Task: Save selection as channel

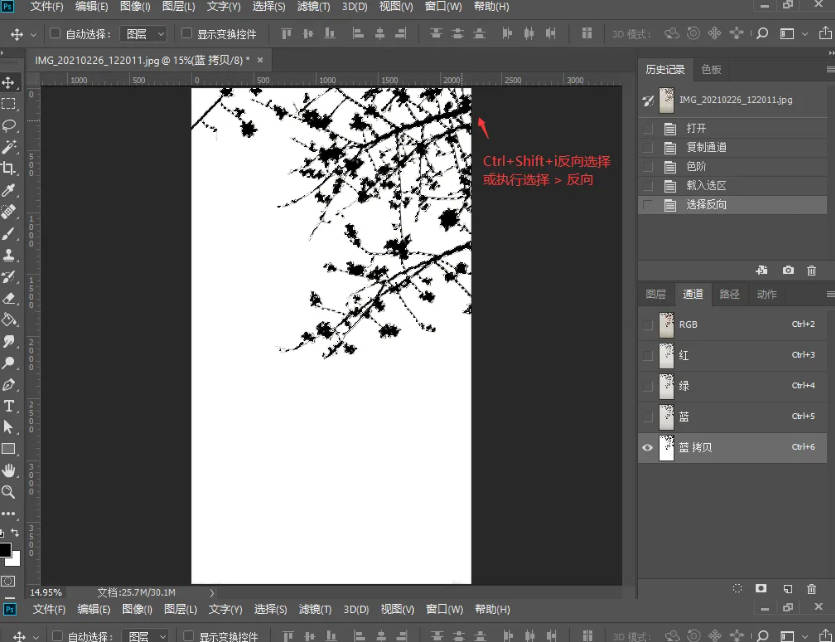Action: 761,588
